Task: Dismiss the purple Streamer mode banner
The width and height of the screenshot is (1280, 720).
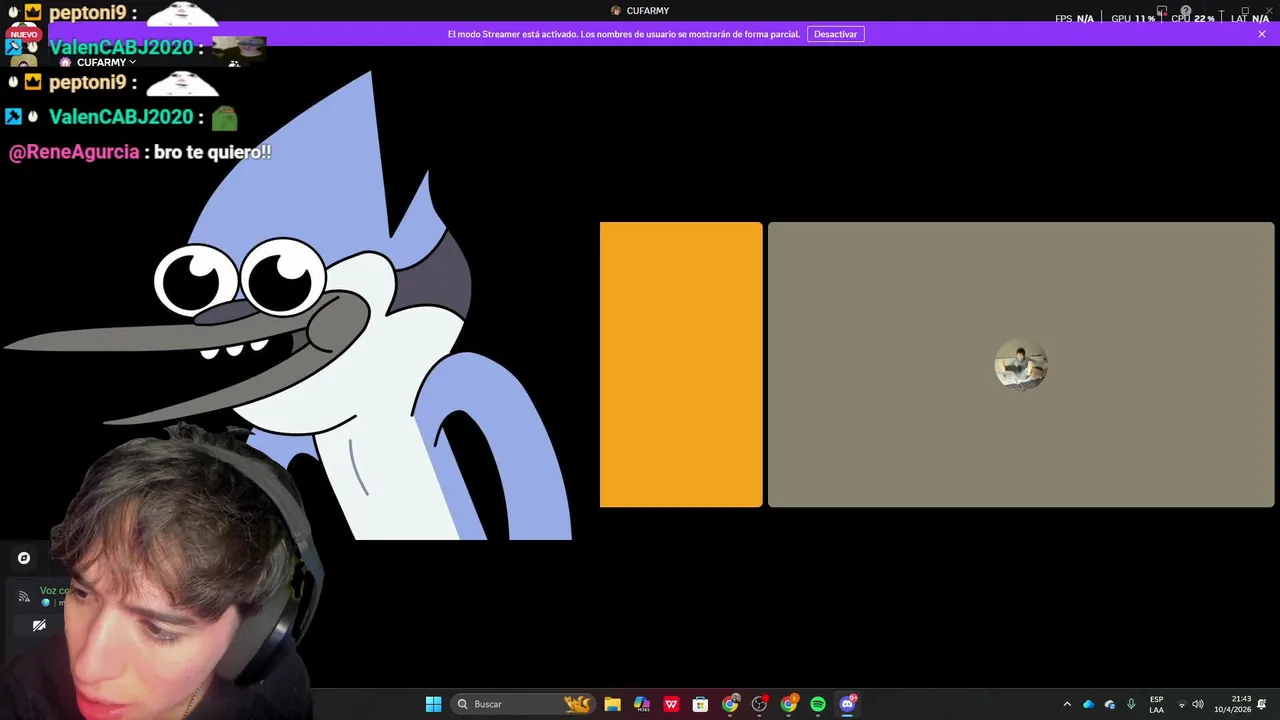Action: point(1262,34)
